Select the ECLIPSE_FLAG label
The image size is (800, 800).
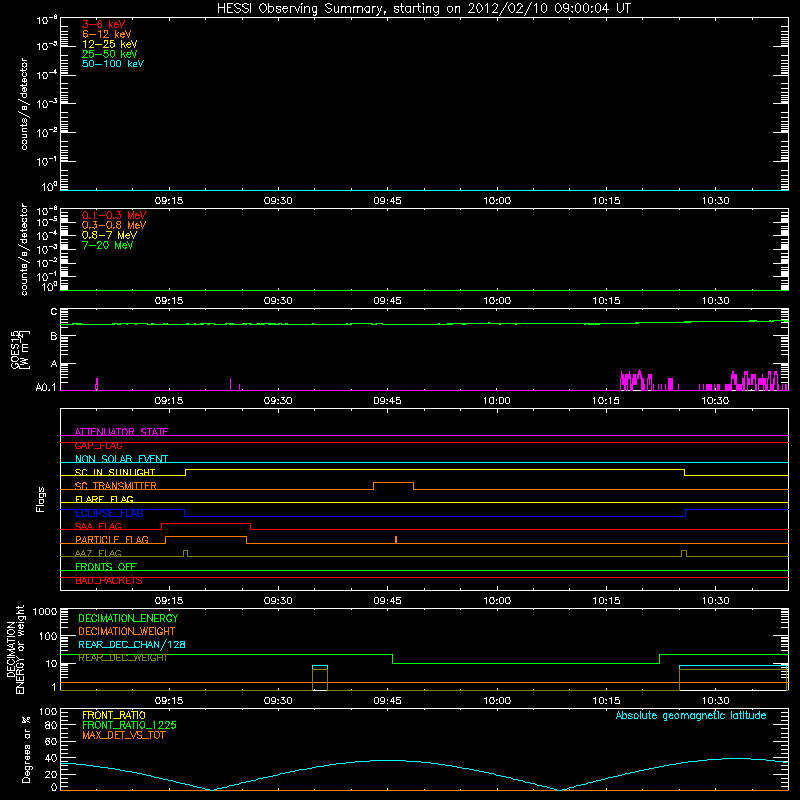pos(109,513)
